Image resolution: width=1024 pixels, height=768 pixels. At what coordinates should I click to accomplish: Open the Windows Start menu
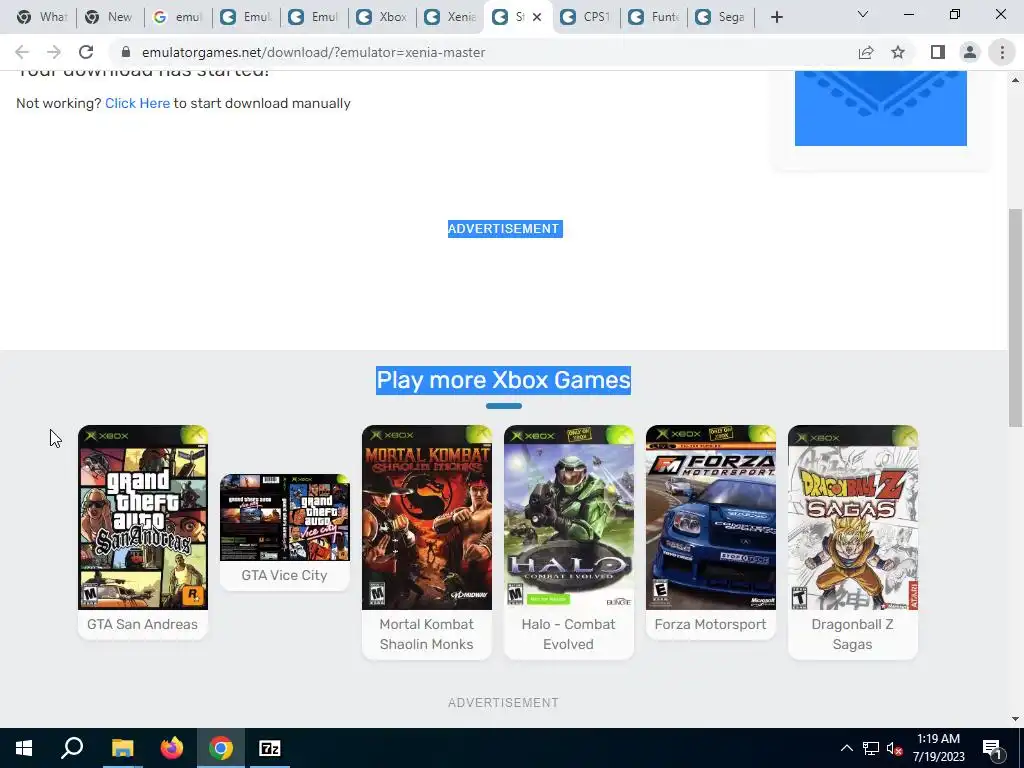pos(24,748)
